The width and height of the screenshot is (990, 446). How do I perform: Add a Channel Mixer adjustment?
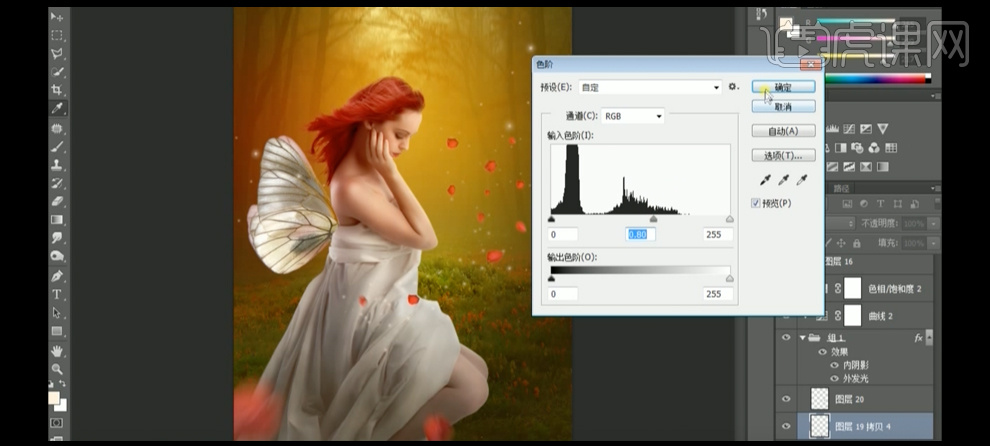click(874, 148)
